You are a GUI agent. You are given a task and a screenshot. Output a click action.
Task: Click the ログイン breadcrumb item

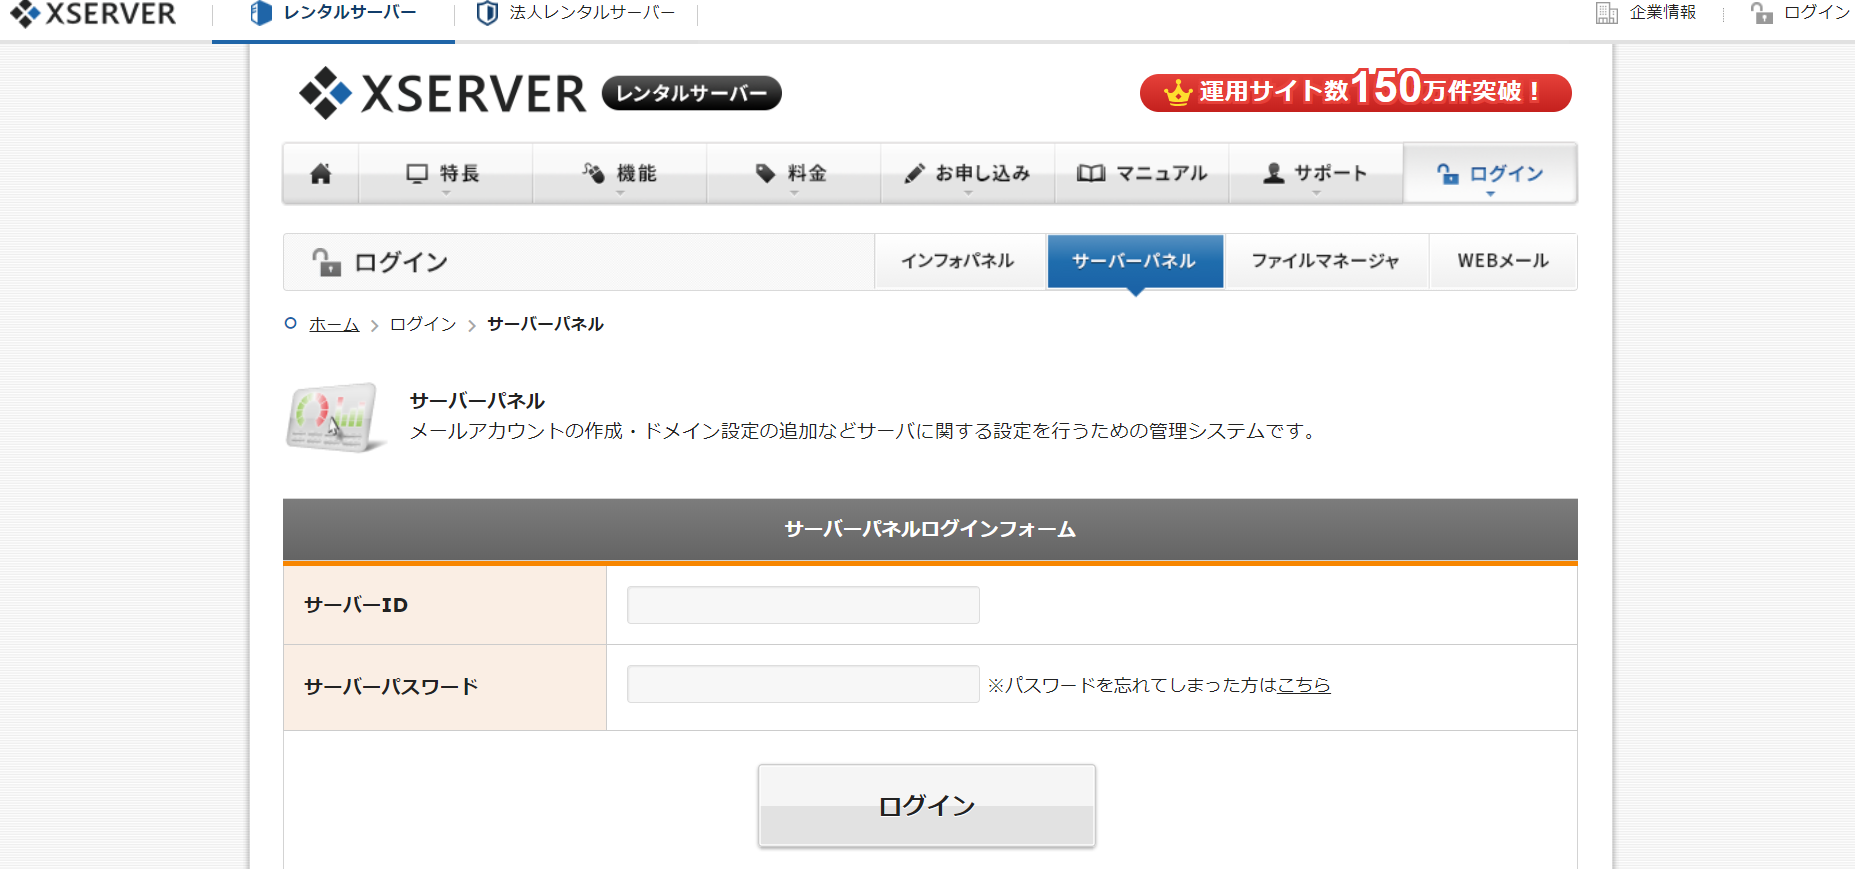(423, 324)
